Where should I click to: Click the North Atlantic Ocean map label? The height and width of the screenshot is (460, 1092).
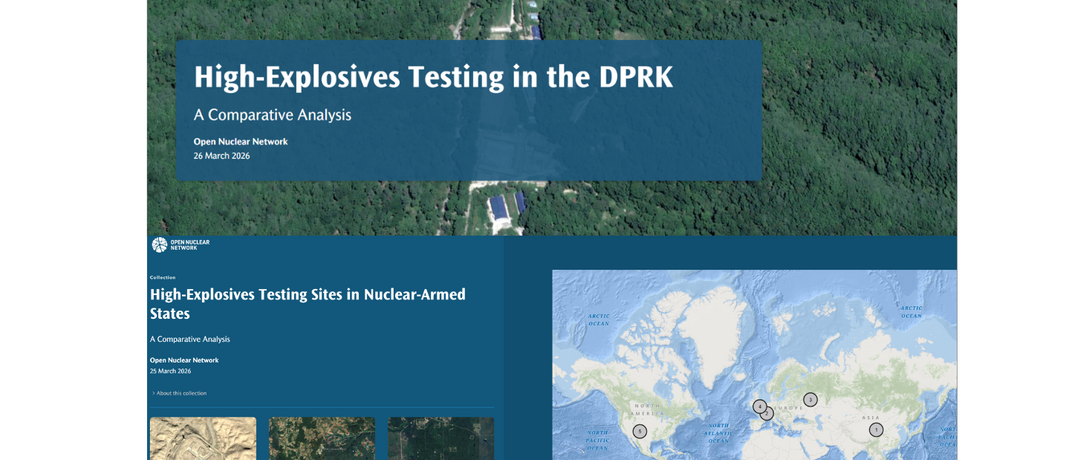pyautogui.click(x=718, y=433)
